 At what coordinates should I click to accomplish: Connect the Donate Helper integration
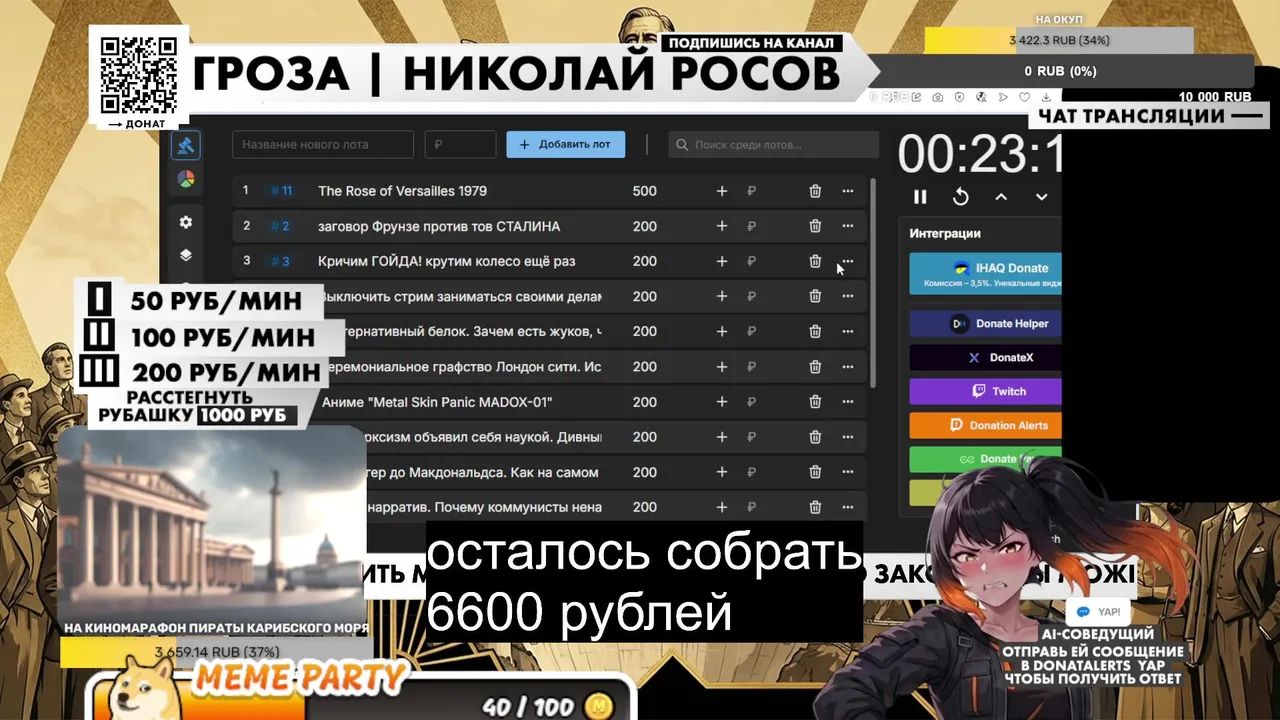985,324
